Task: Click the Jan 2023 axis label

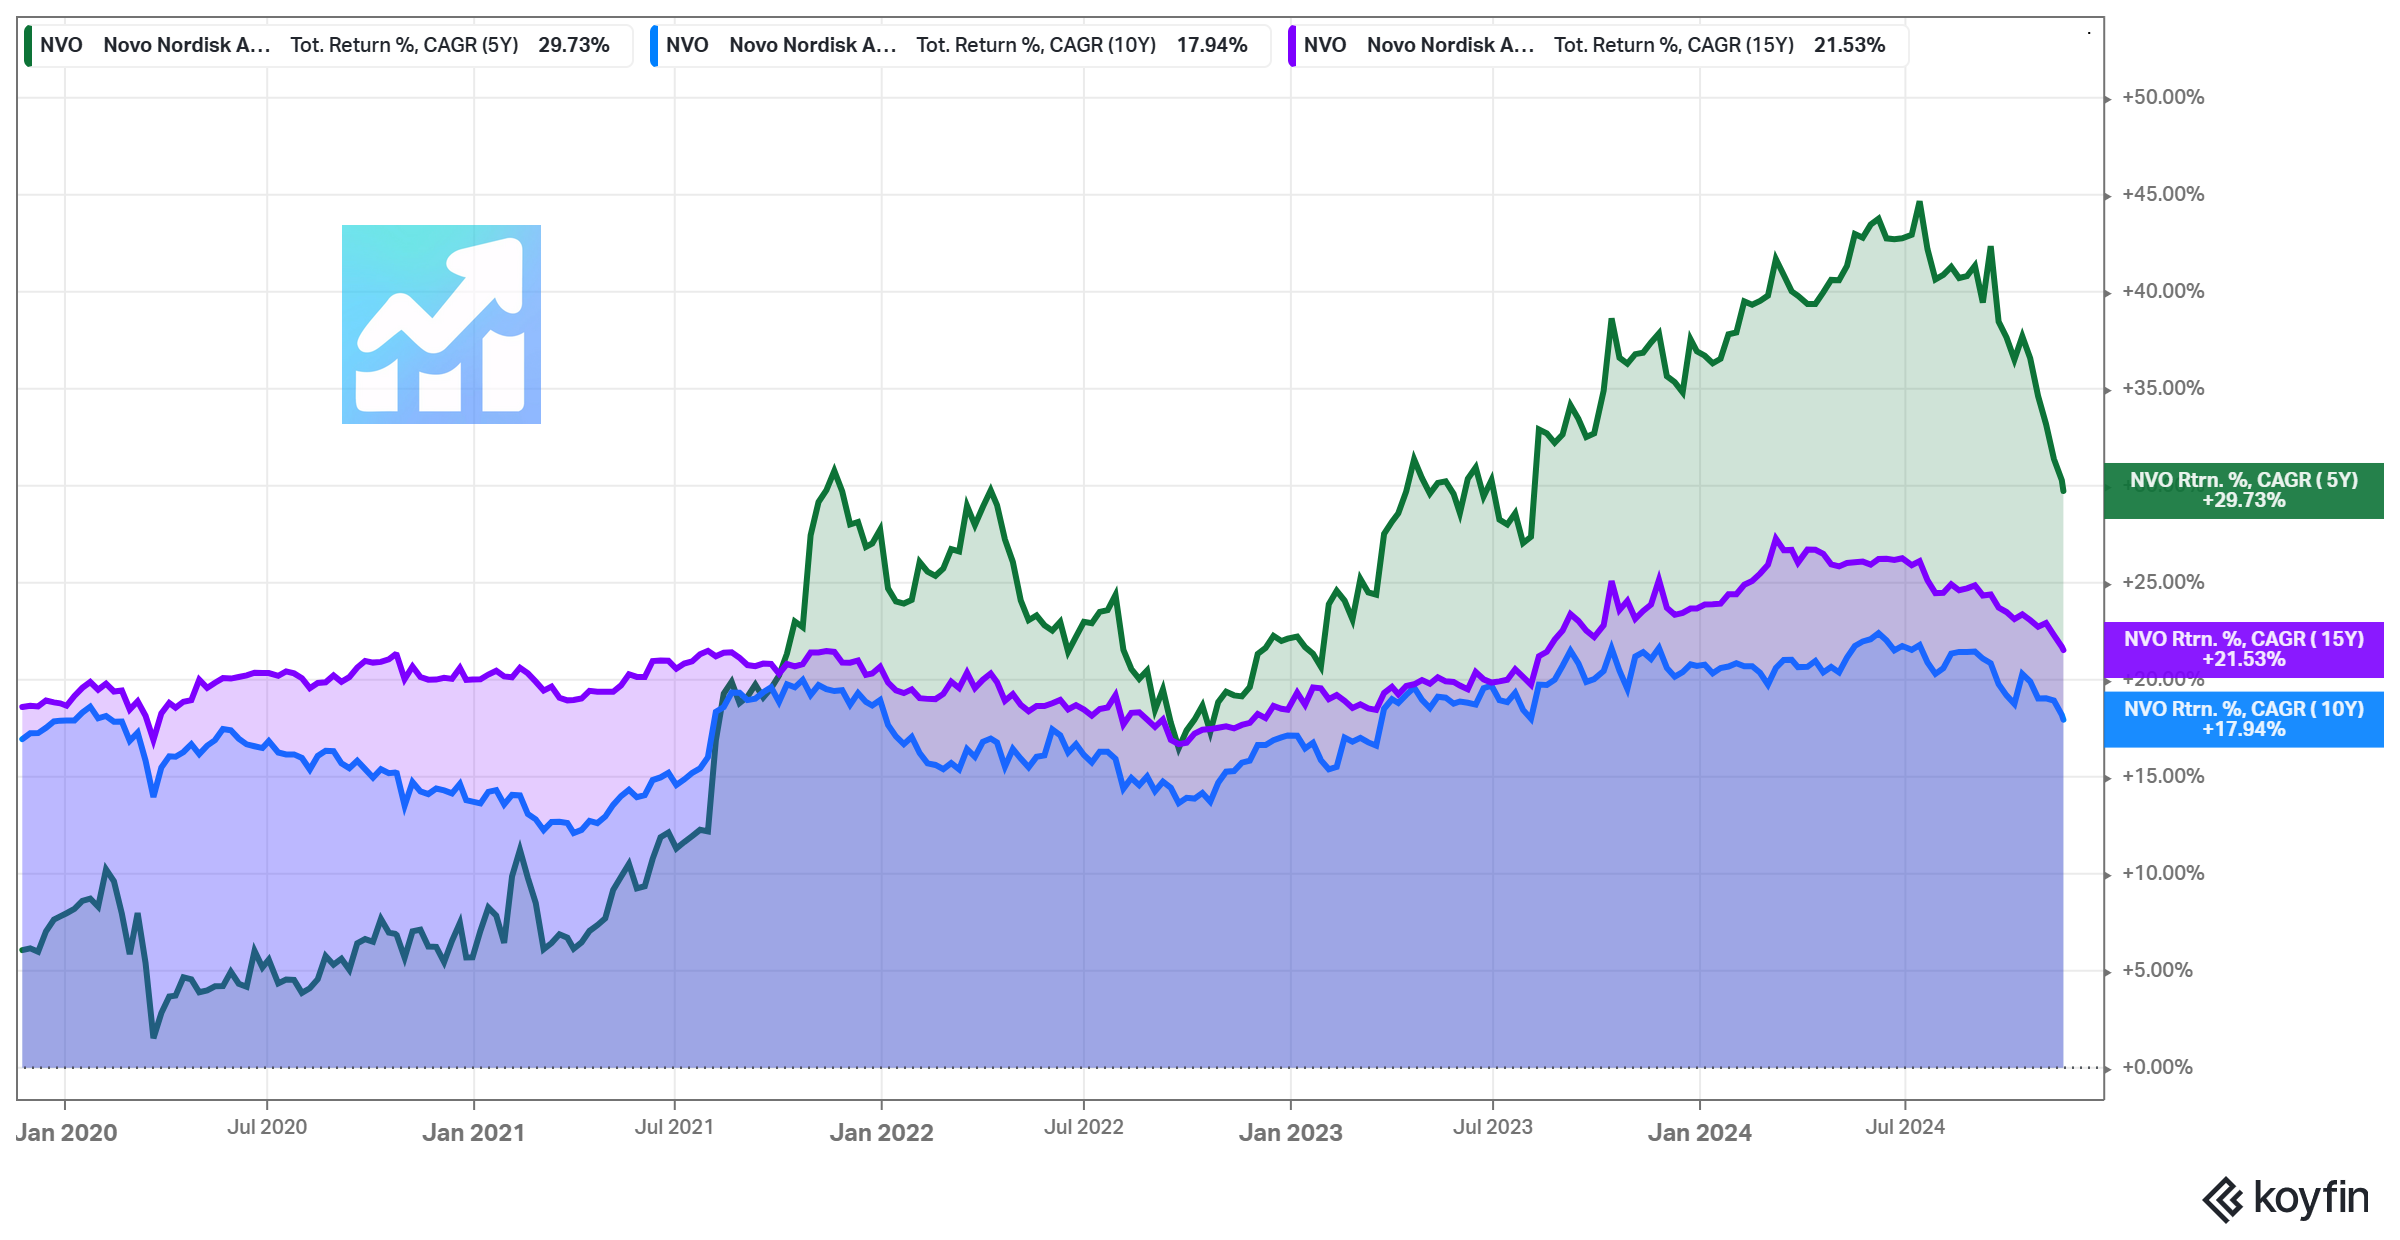Action: tap(1291, 1133)
